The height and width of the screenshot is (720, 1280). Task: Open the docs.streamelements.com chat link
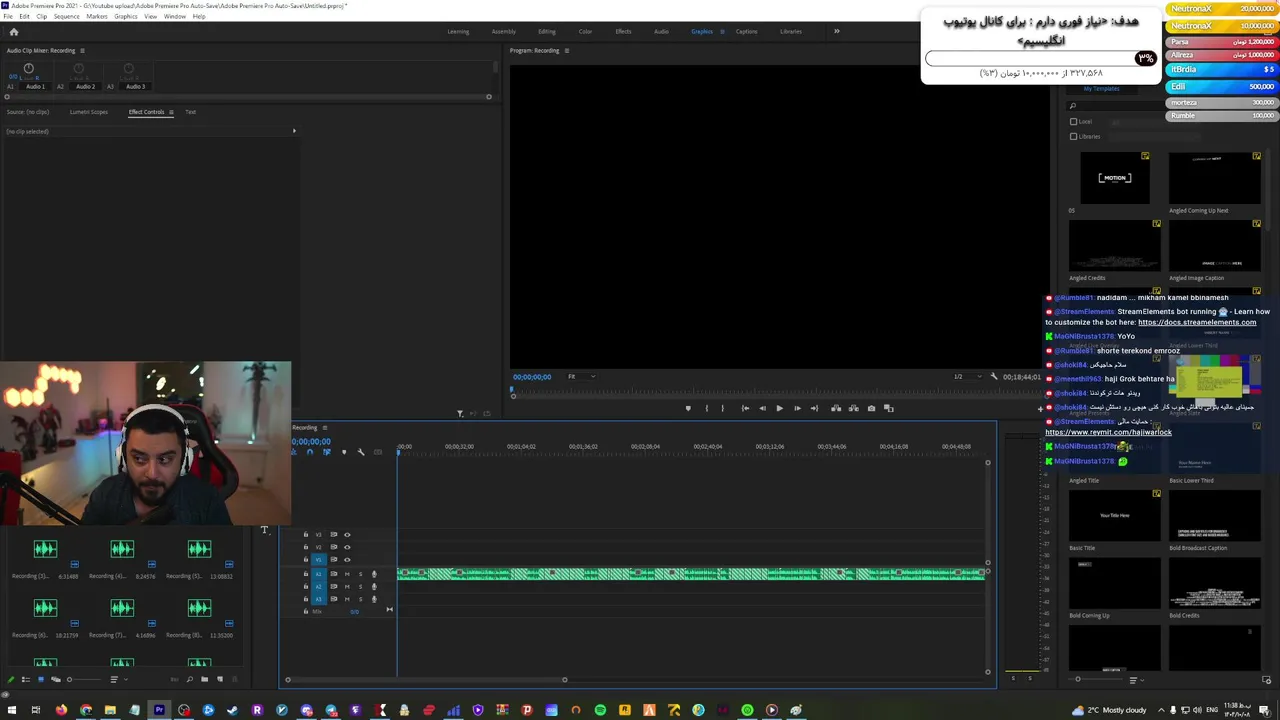click(1197, 322)
